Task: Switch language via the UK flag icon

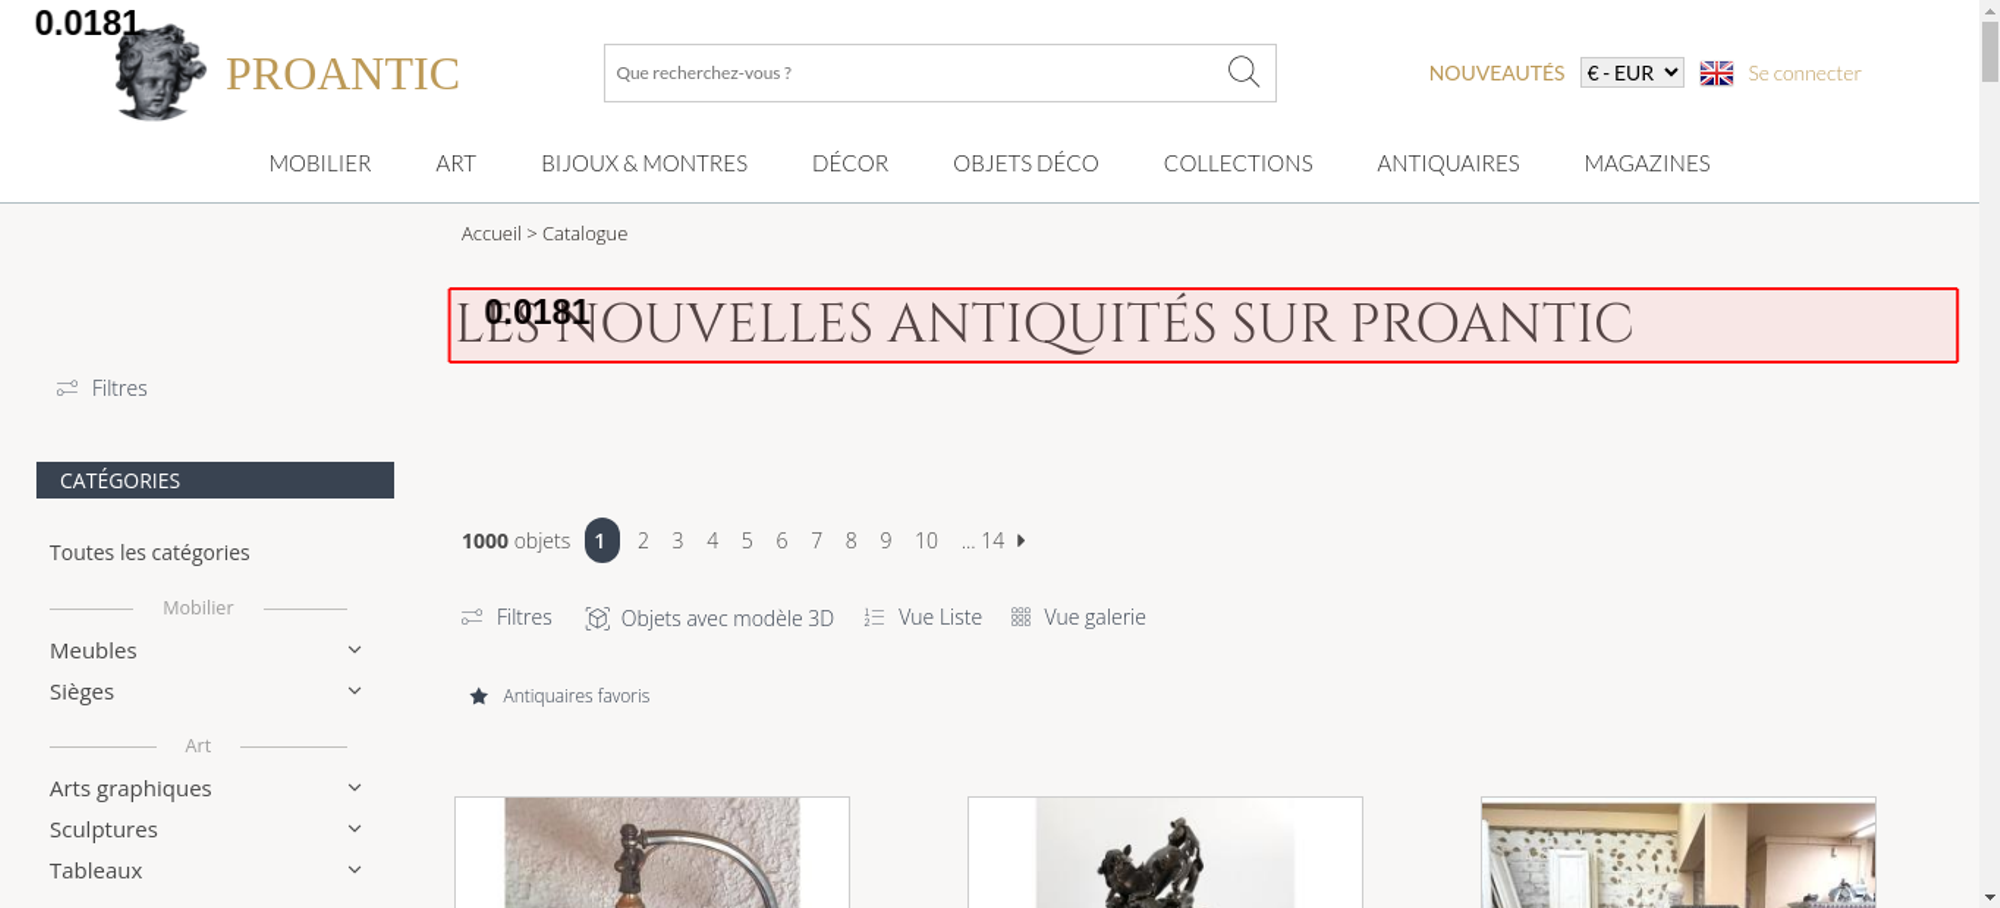Action: (1716, 73)
